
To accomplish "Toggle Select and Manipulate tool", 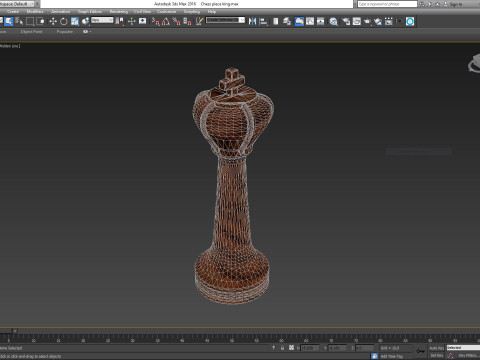I will [131, 21].
